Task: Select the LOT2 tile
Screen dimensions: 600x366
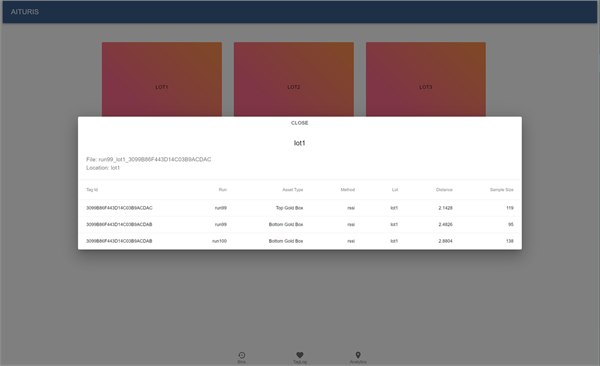Action: click(x=294, y=79)
